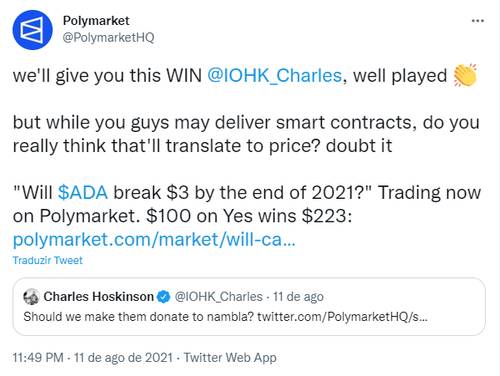Click the @IOHK_Charles mention in tweet
Viewport: 500px width, 376px height.
[x=274, y=75]
